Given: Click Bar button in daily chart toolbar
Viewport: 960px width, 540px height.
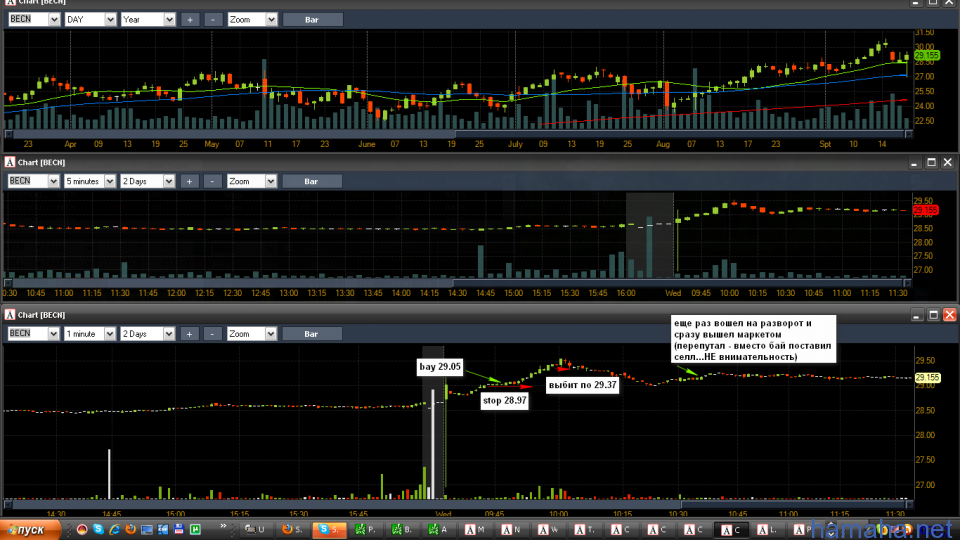Looking at the screenshot, I should coord(311,19).
